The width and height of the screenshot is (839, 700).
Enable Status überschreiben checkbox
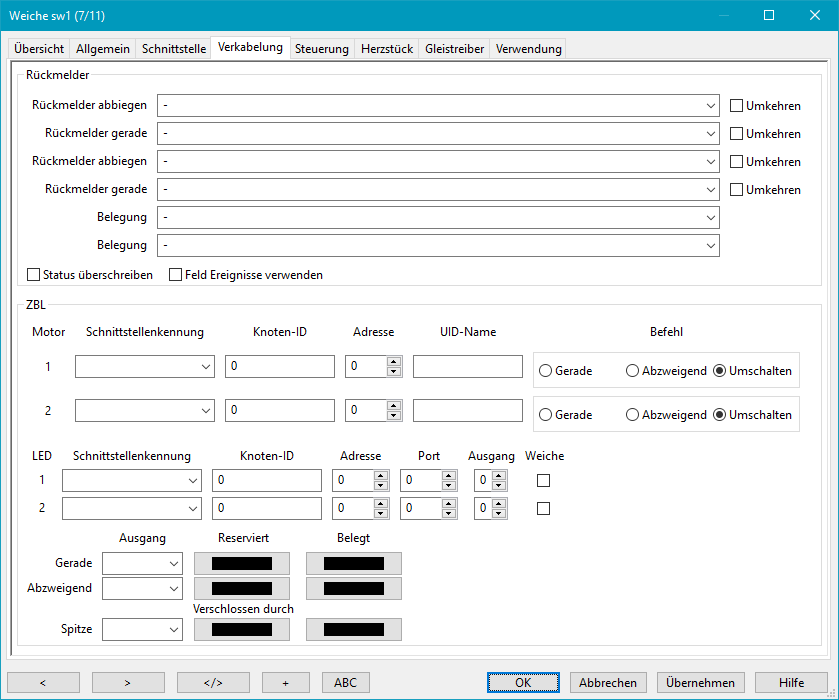34,274
